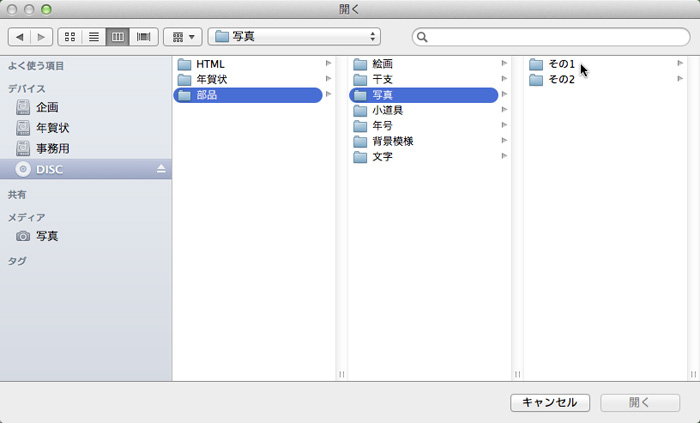The width and height of the screenshot is (700, 423).
Task: Go back to previous folder
Action: [19, 37]
